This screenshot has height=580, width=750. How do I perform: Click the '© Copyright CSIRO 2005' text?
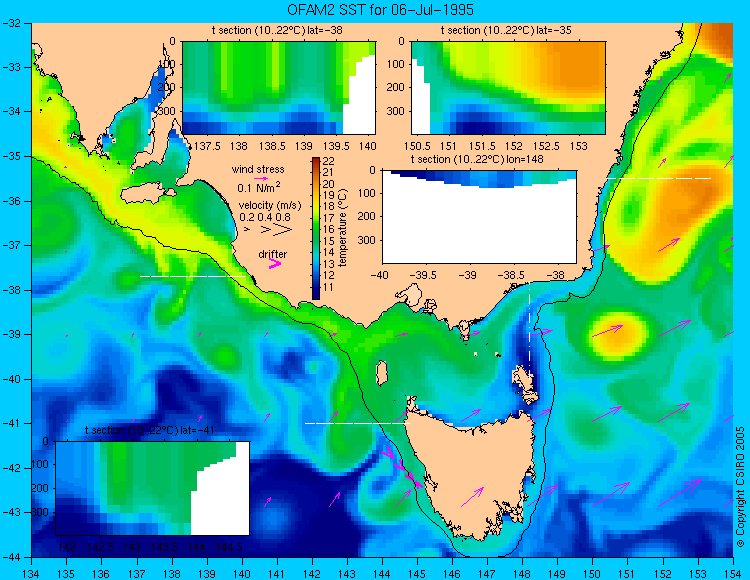(741, 487)
